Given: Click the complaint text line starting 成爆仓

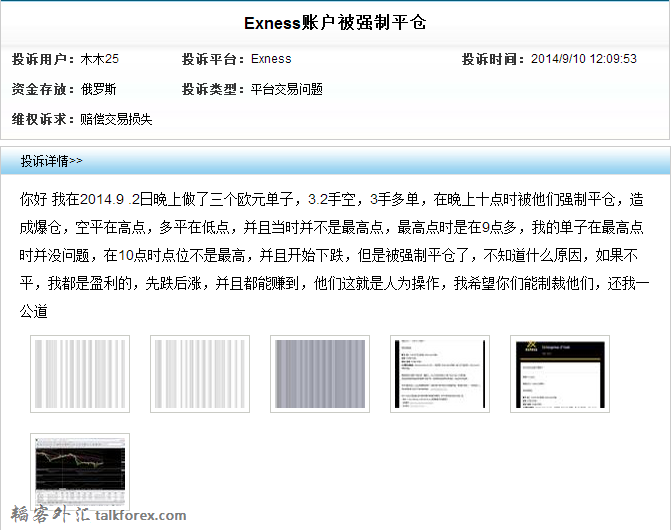Looking at the screenshot, I should point(331,227).
